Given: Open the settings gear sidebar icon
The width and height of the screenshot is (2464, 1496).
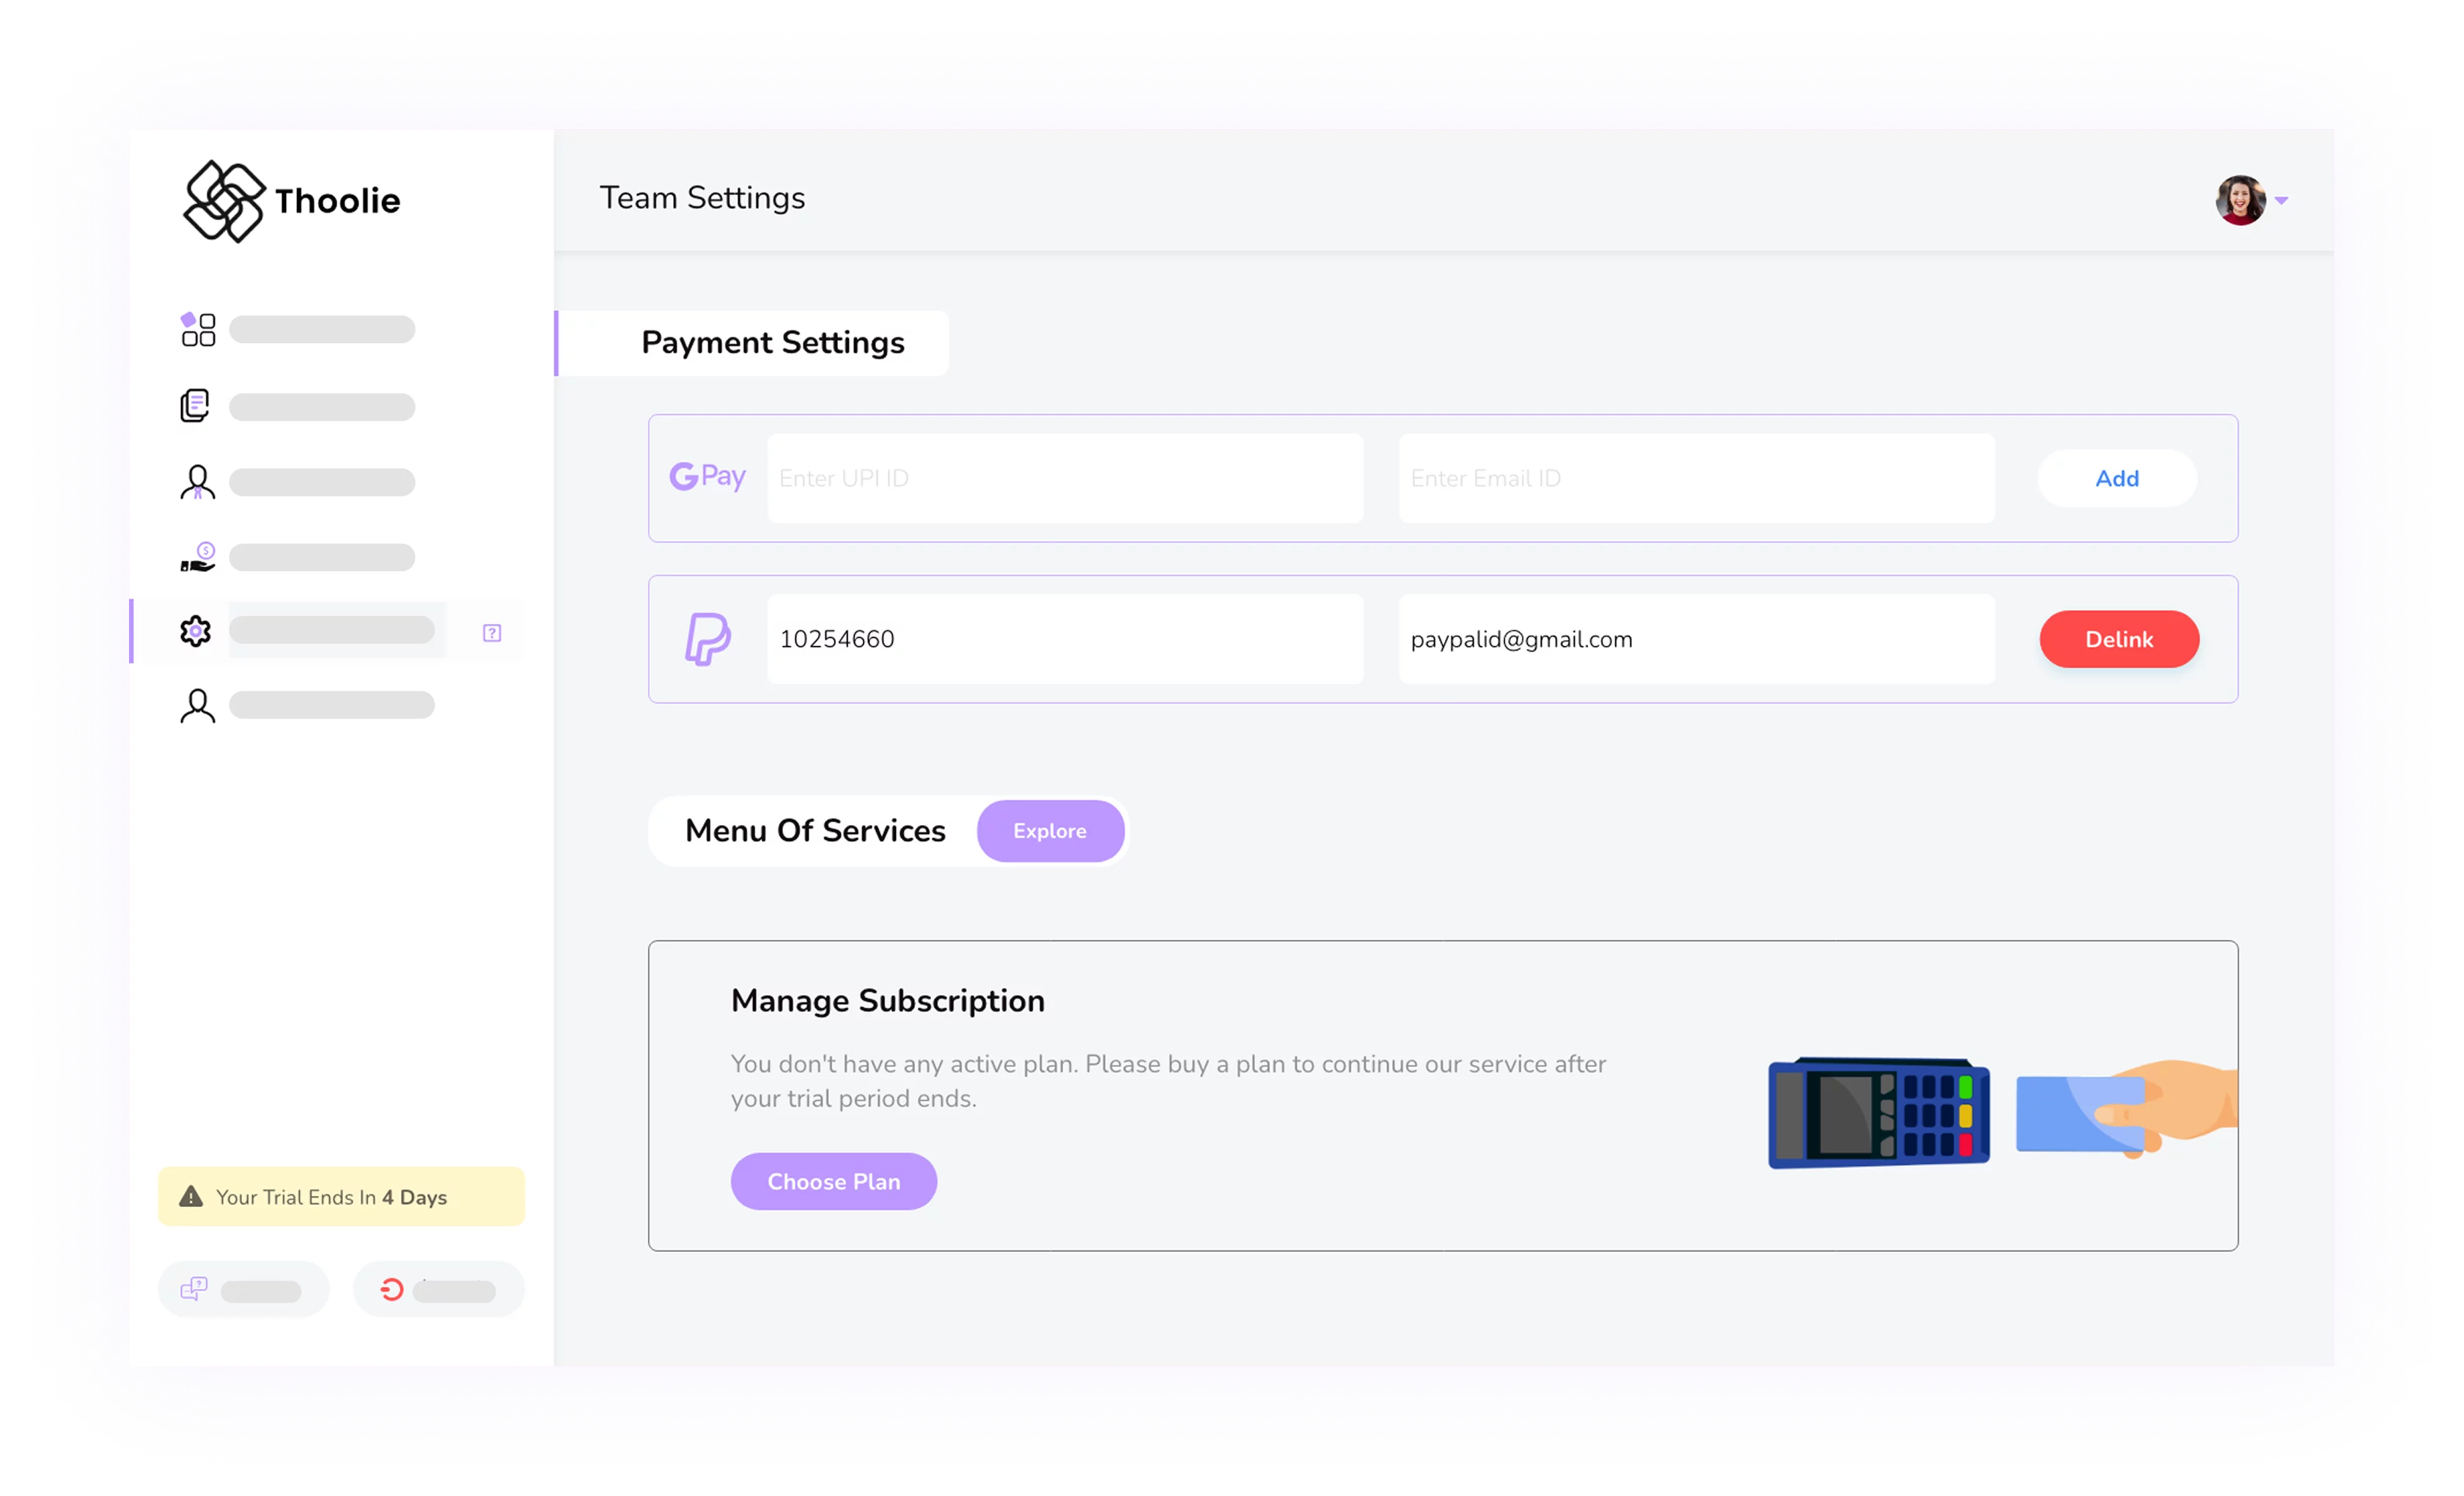Looking at the screenshot, I should coord(196,631).
